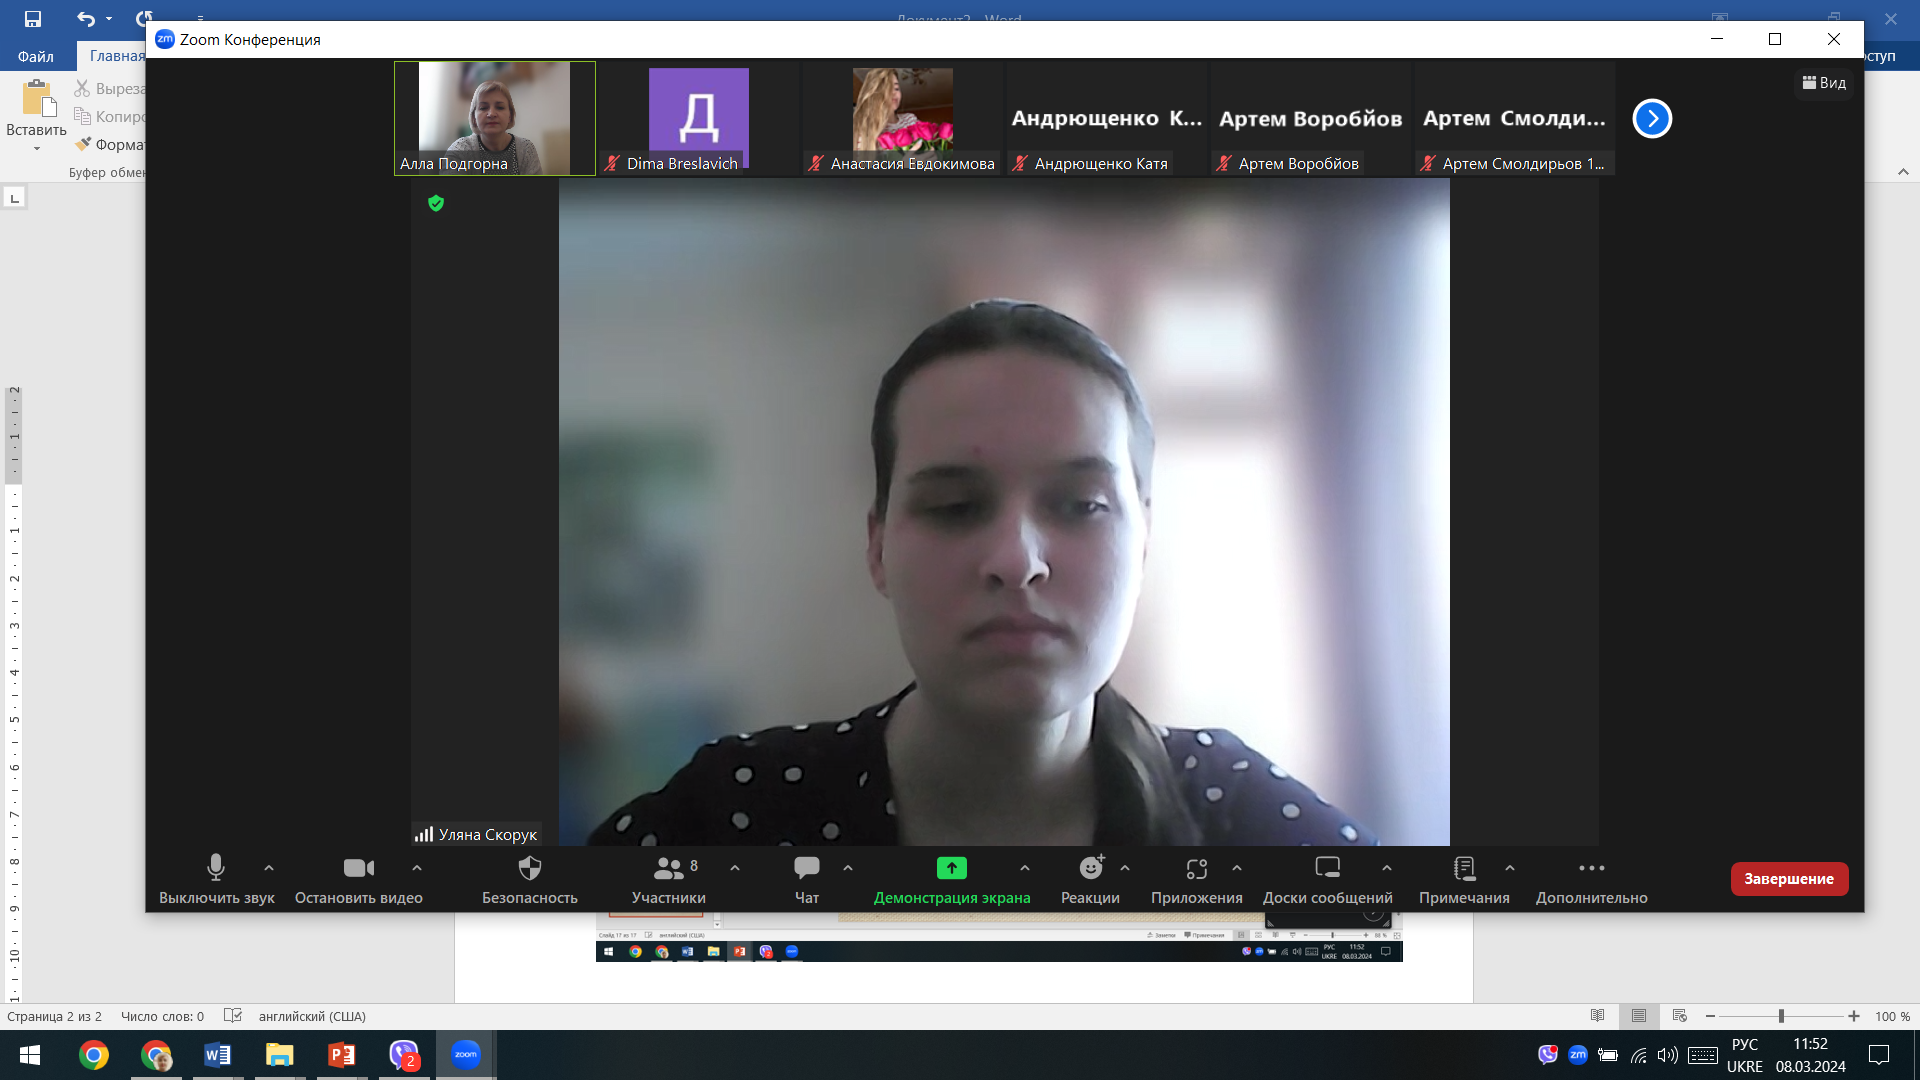Toggle Read Mode view in Word status bar
This screenshot has height=1080, width=1920.
click(1598, 1016)
